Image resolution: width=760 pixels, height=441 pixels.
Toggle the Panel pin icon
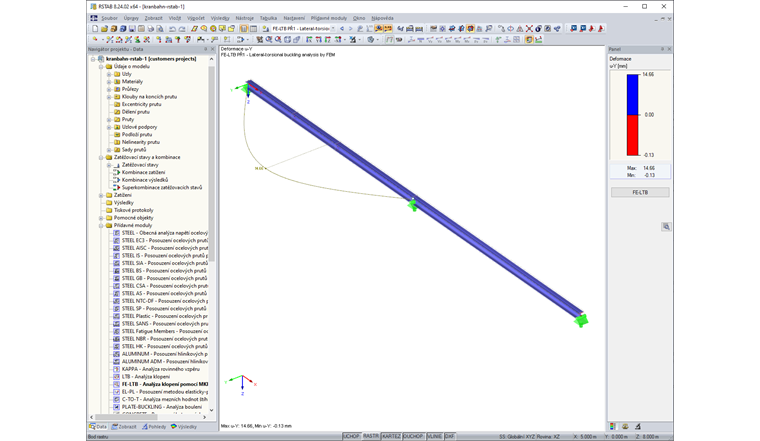pos(662,49)
